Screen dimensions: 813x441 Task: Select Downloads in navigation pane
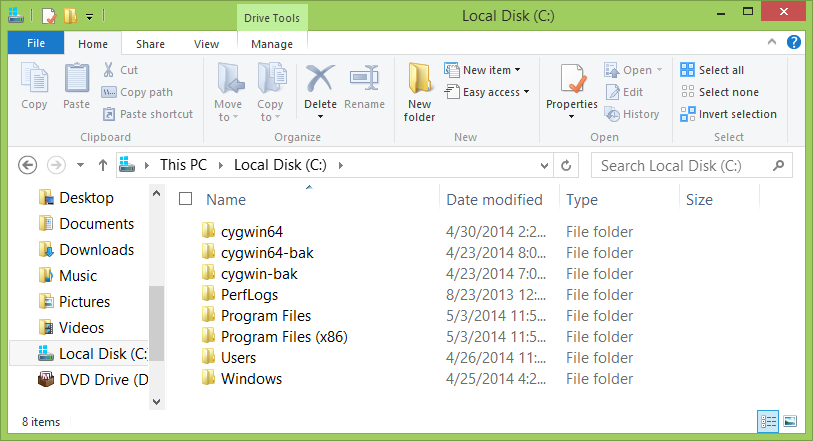point(87,250)
